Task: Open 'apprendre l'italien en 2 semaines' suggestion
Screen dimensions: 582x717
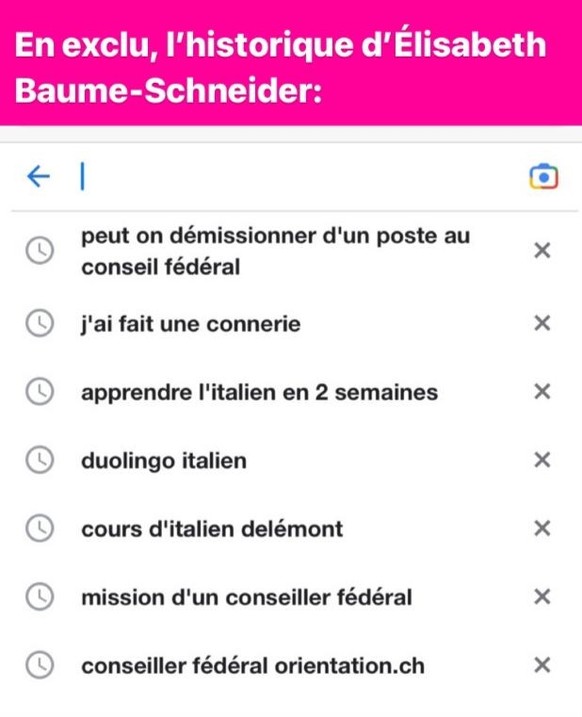Action: (x=259, y=392)
